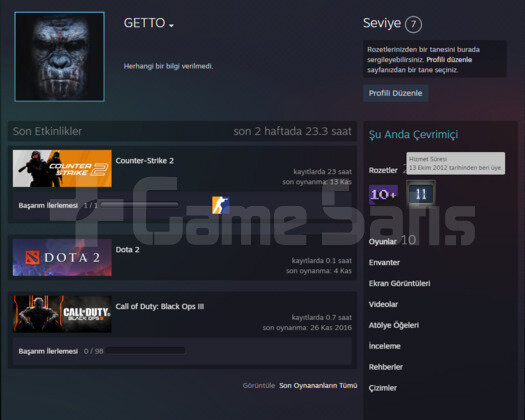Open Call of Duty: Black Ops III title
525x420 pixels.
click(160, 306)
